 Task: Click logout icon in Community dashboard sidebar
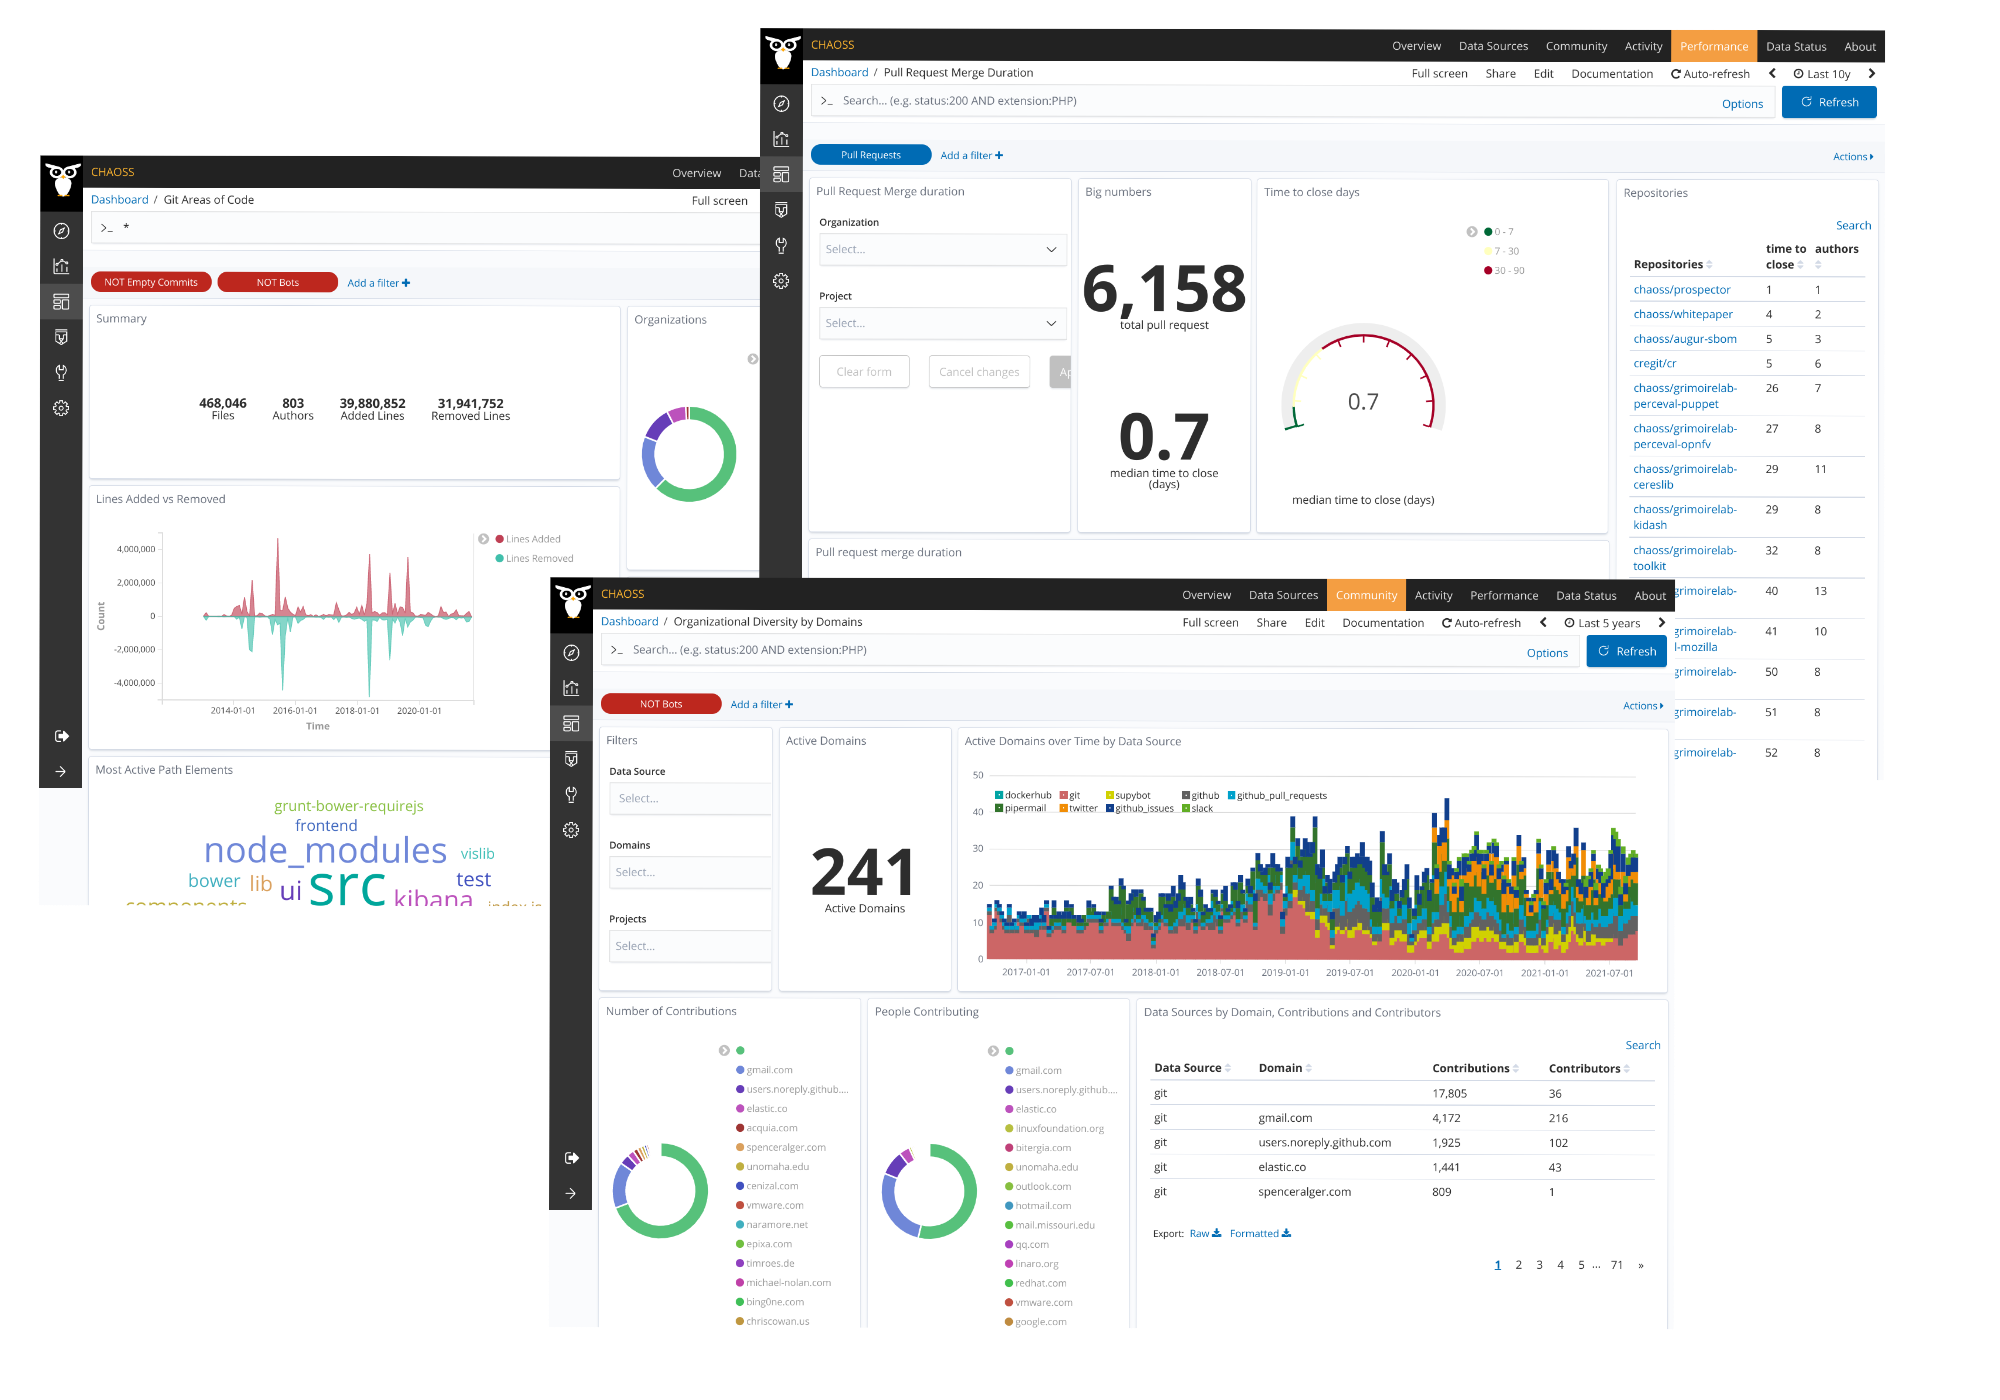571,1158
